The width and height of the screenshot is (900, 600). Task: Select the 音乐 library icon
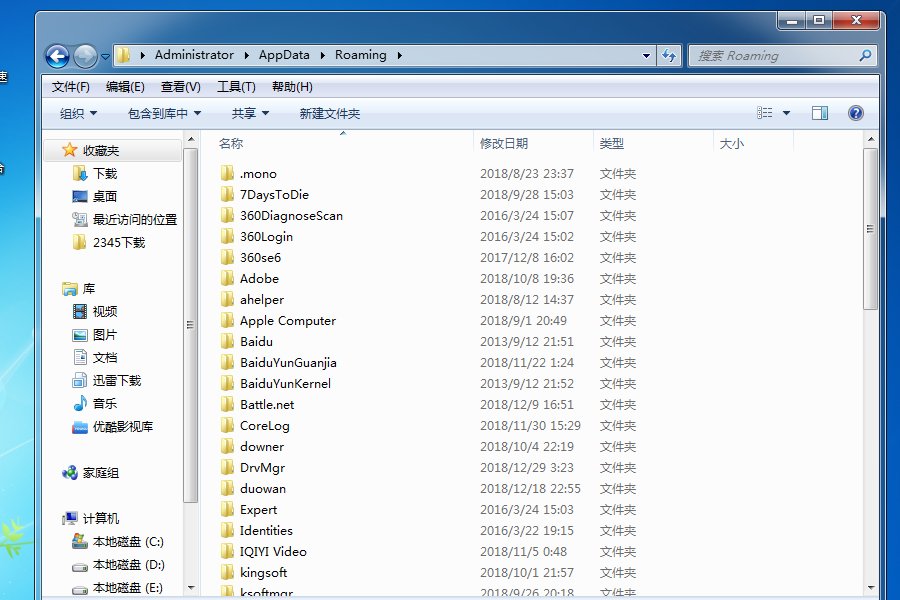(81, 404)
